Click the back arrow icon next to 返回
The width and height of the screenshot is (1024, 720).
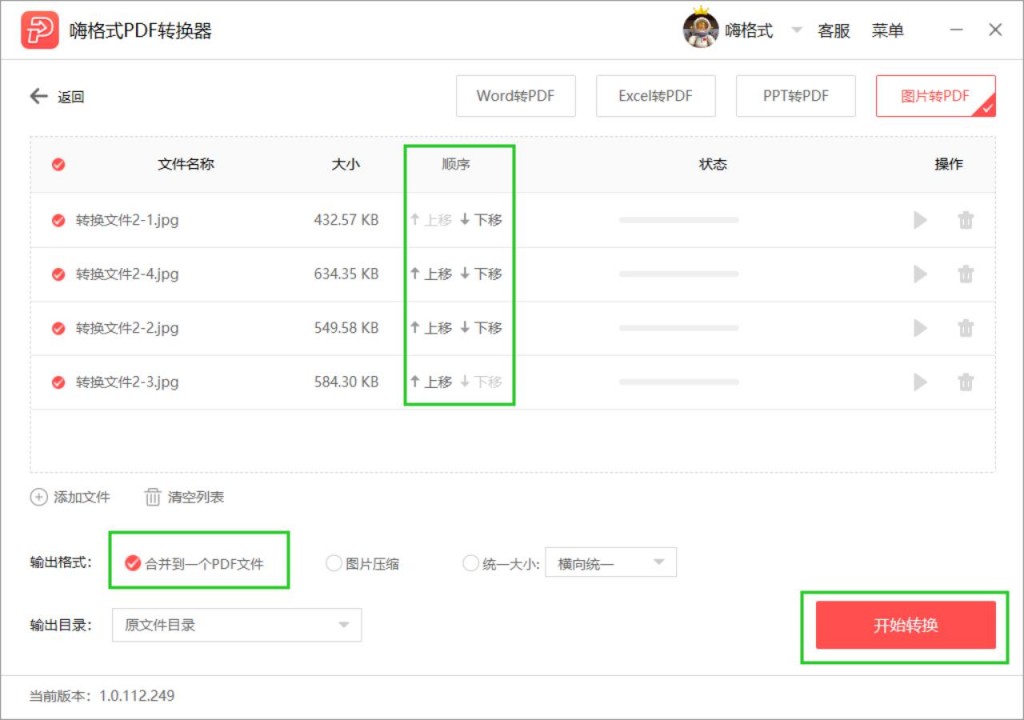tap(39, 97)
